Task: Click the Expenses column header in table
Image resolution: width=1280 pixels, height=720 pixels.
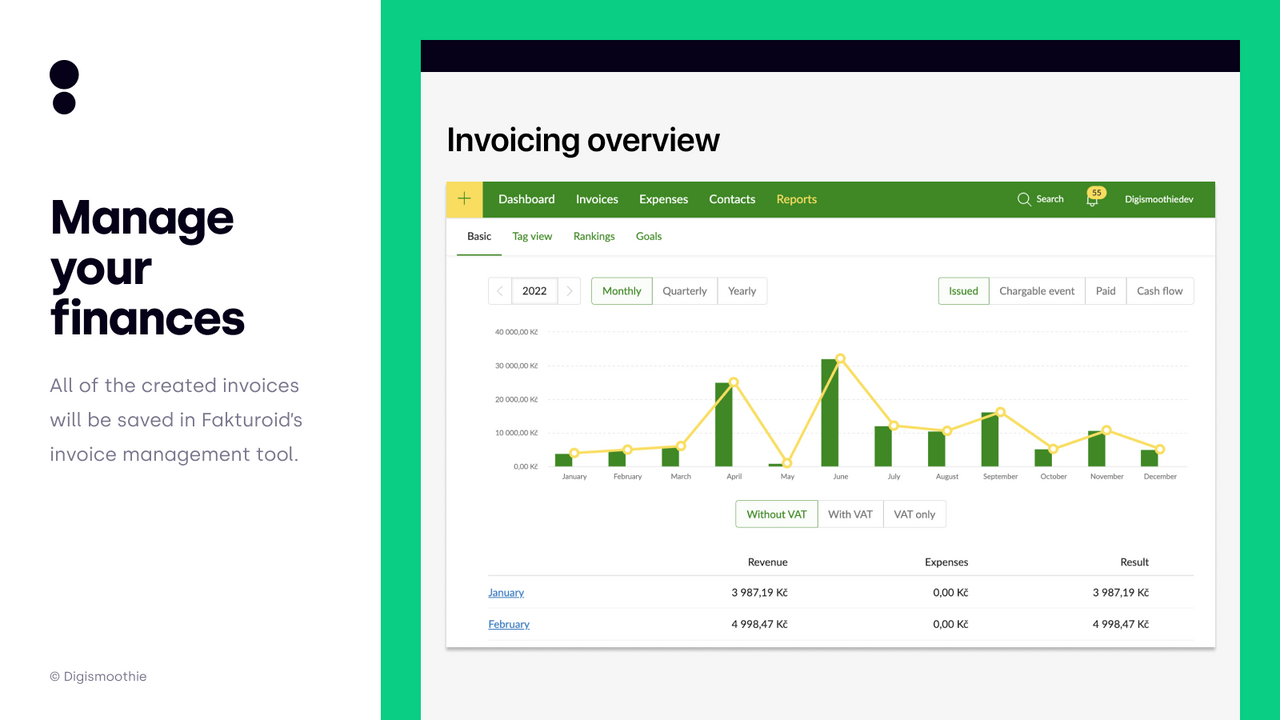Action: click(x=946, y=562)
